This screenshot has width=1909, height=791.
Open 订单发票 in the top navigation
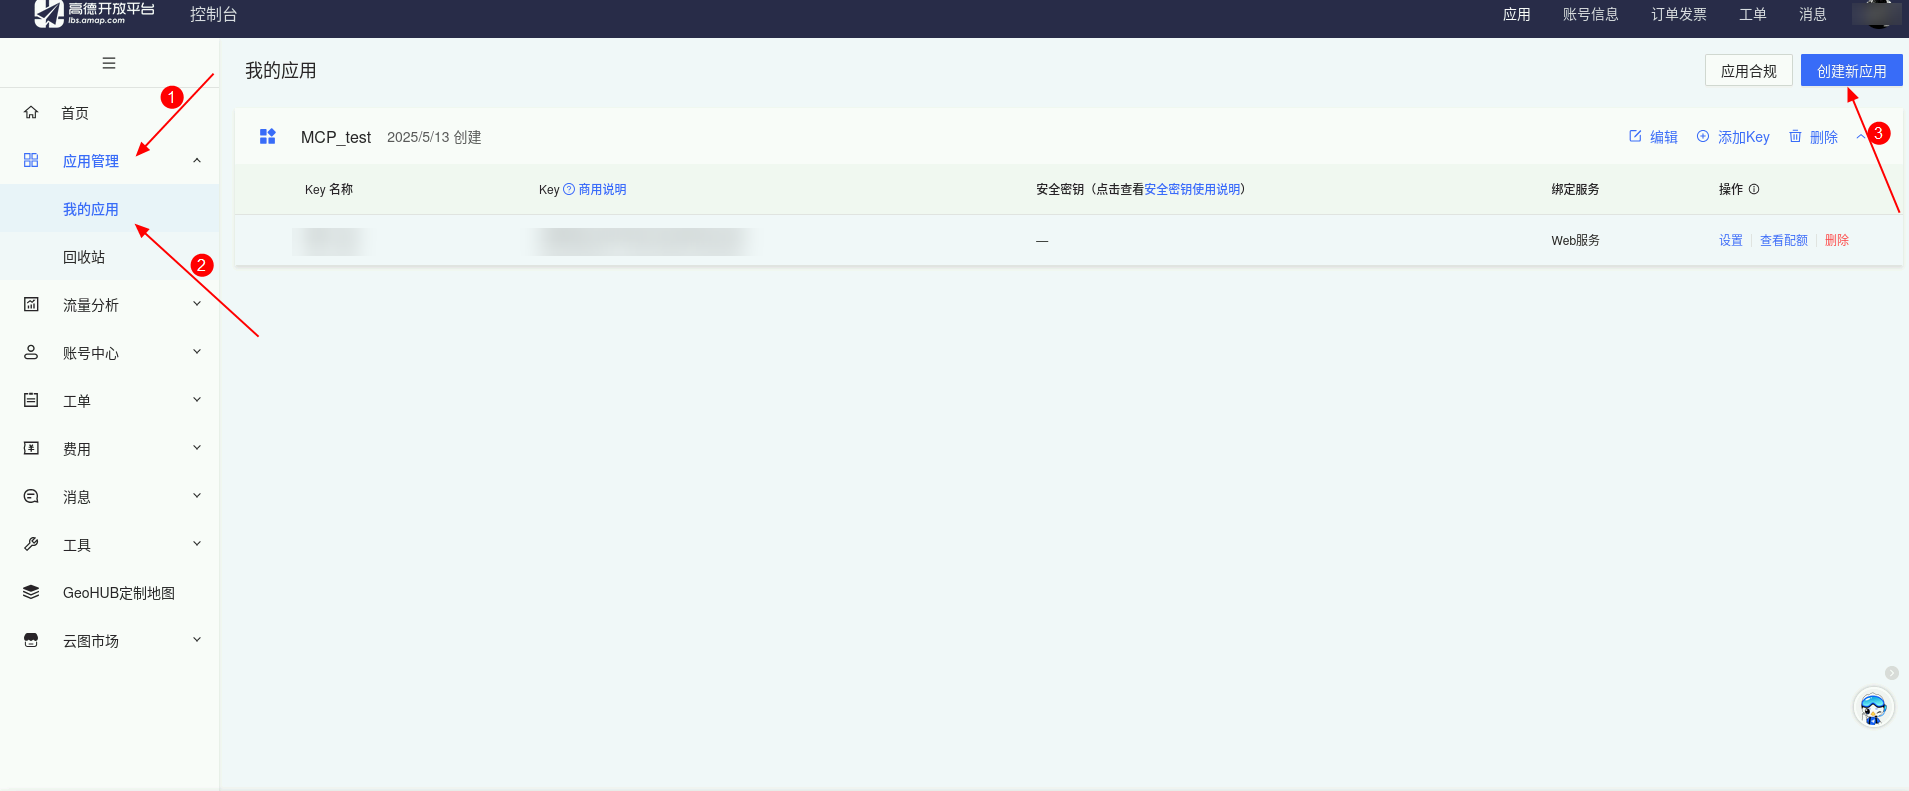[1678, 14]
